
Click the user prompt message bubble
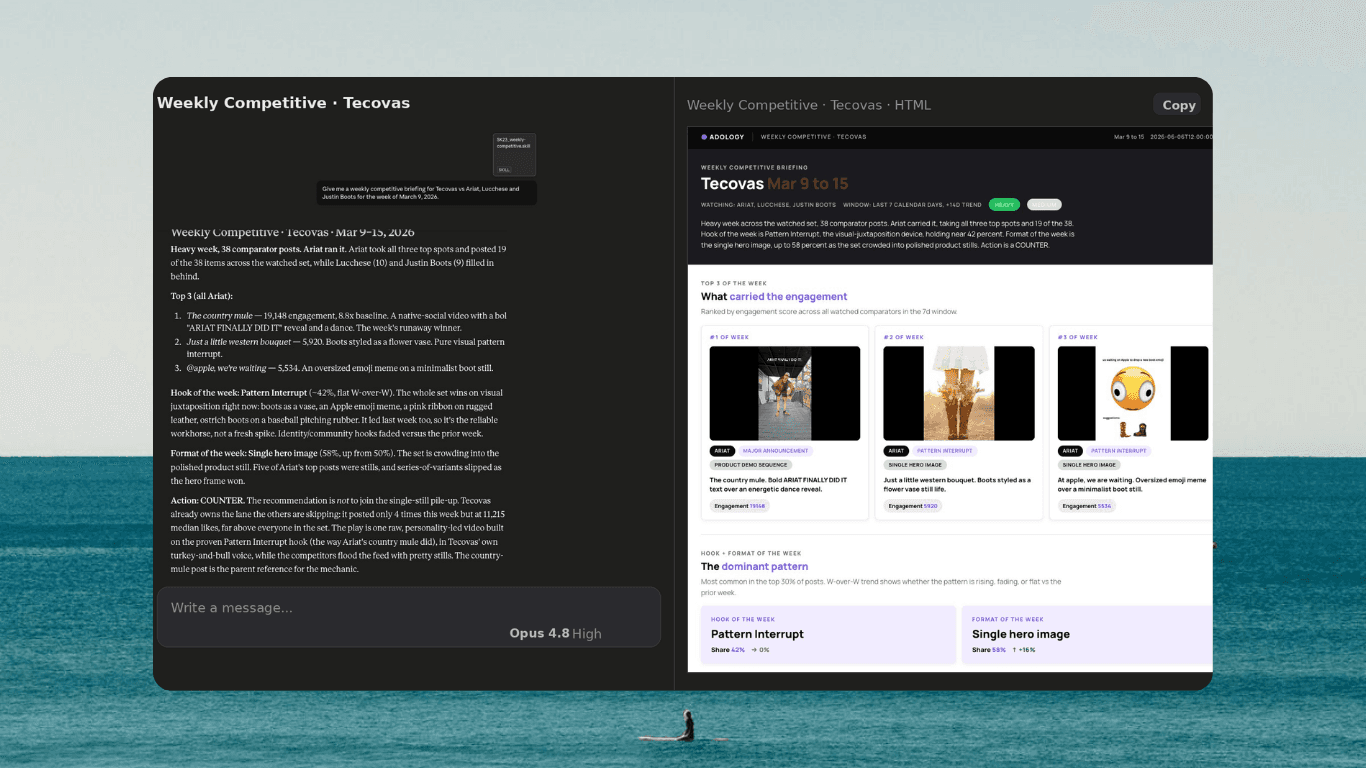pos(427,193)
